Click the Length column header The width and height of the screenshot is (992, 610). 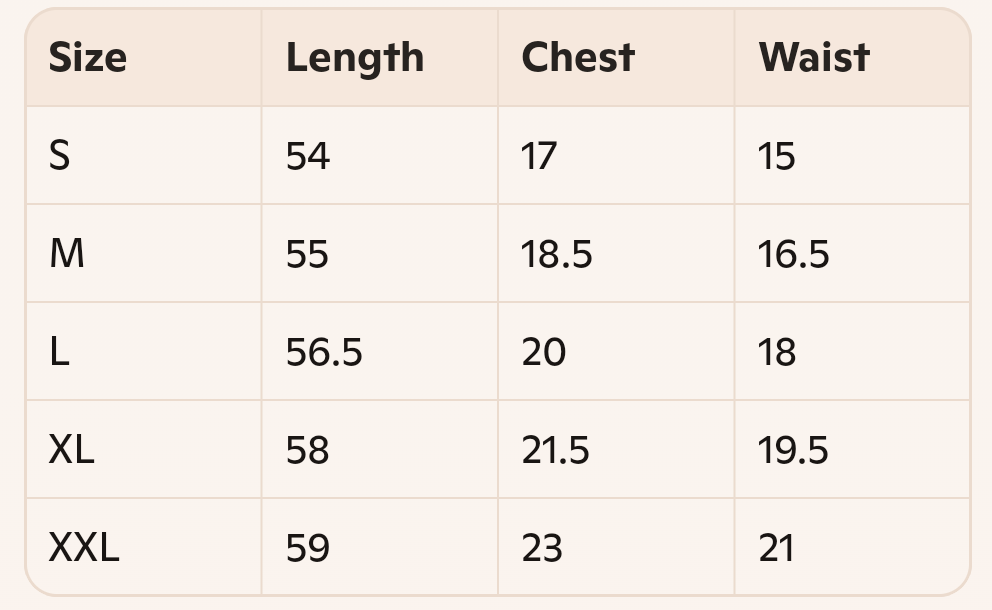(355, 59)
